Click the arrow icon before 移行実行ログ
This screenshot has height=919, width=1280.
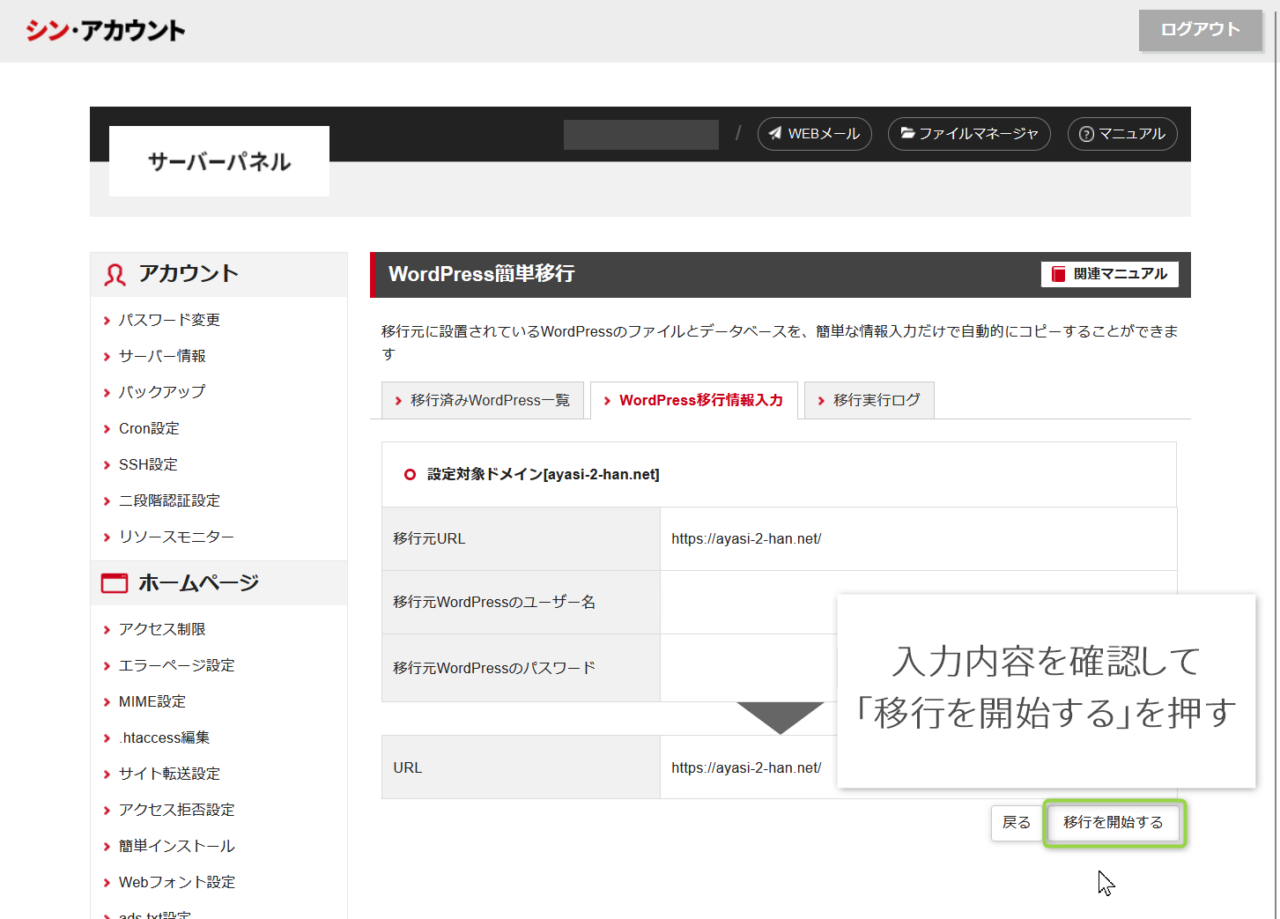pos(822,400)
